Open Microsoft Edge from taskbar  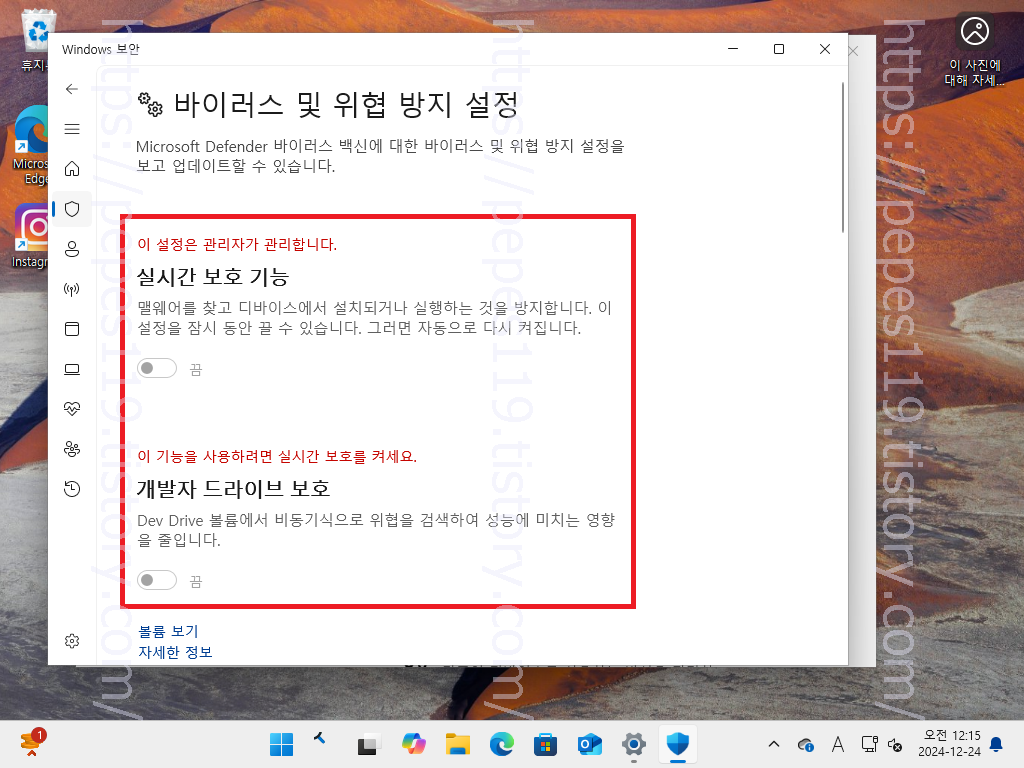502,744
